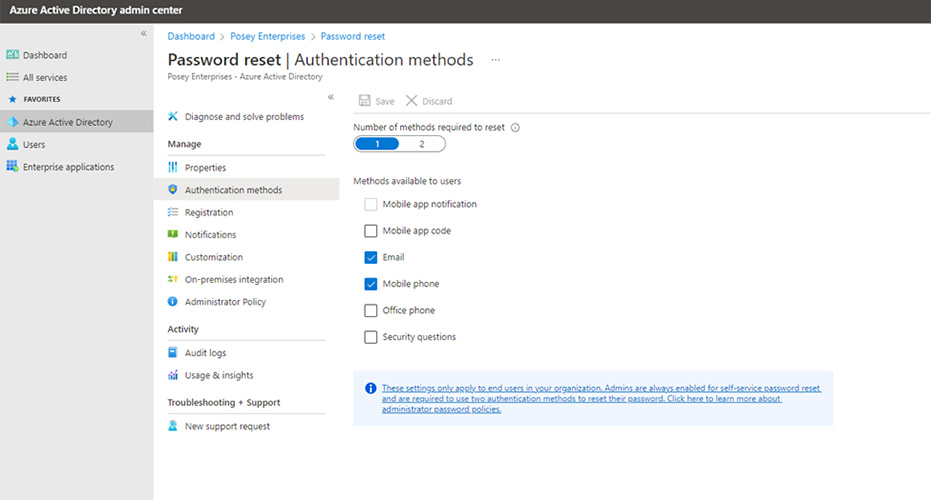Click the Azure Active Directory diamond icon

click(x=12, y=122)
